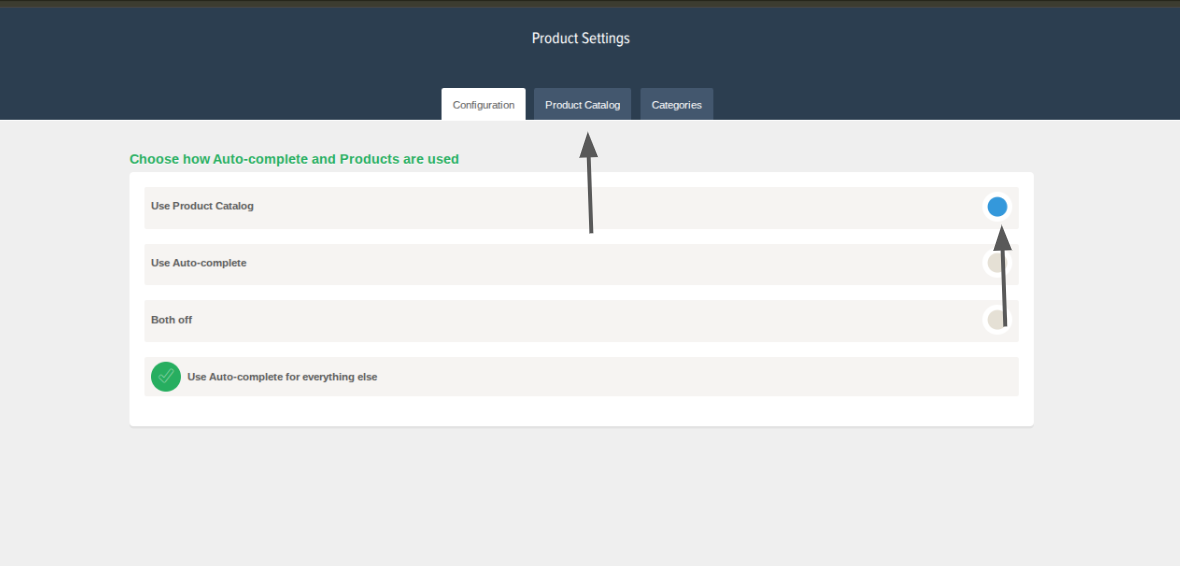Click the Product Settings page title
The height and width of the screenshot is (566, 1180).
click(x=580, y=38)
